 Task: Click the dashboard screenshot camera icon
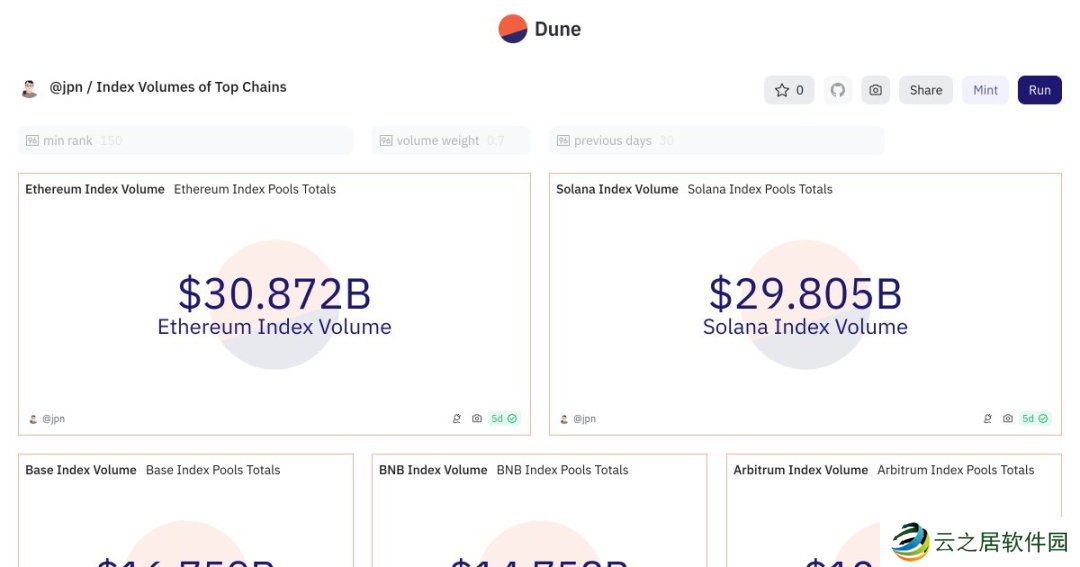[x=876, y=90]
